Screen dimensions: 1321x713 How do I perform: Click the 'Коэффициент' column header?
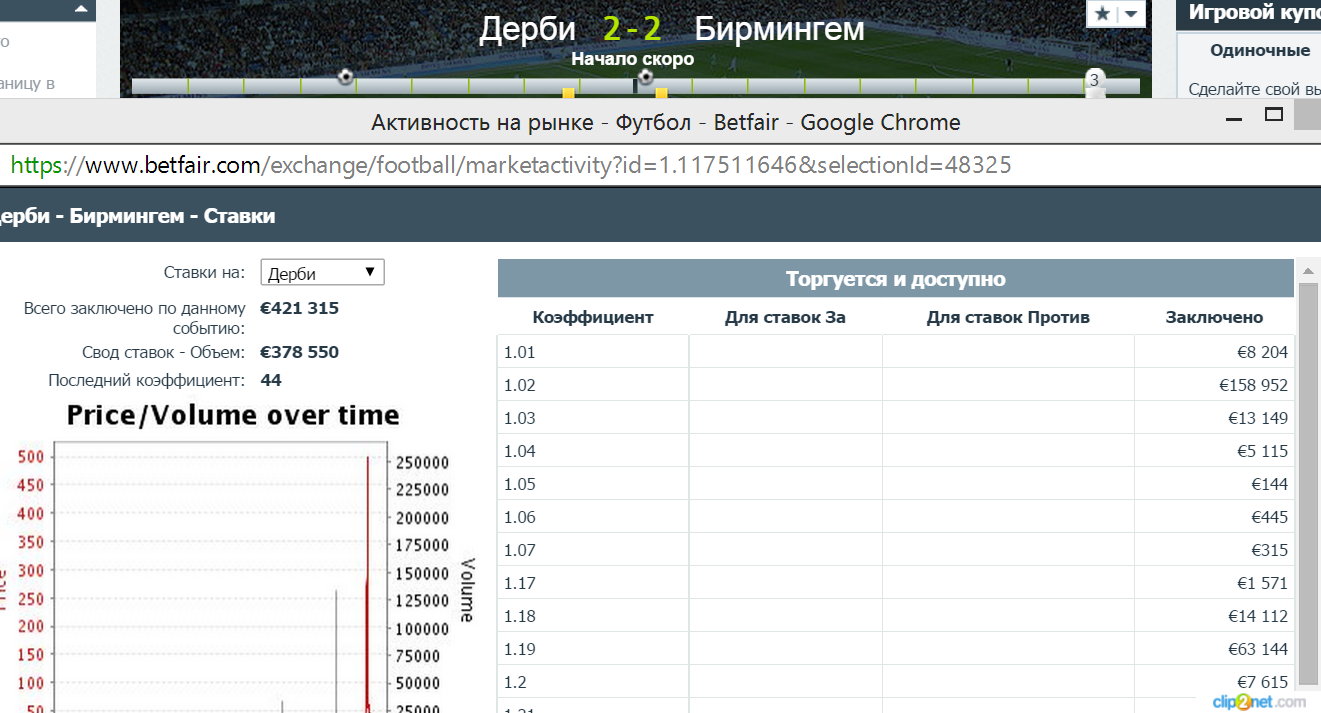(593, 317)
